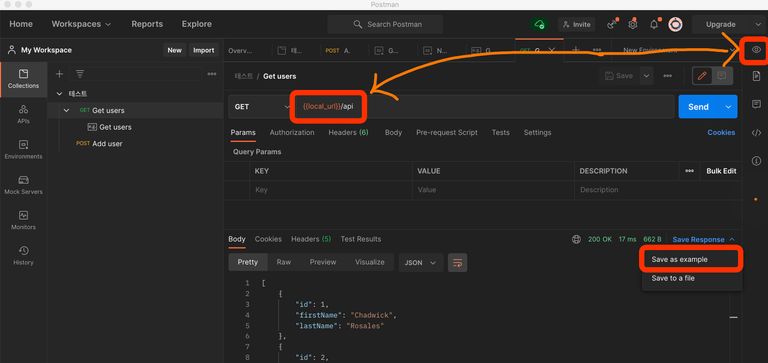Image resolution: width=768 pixels, height=363 pixels.
Task: Click the user avatar icon
Action: coord(675,24)
